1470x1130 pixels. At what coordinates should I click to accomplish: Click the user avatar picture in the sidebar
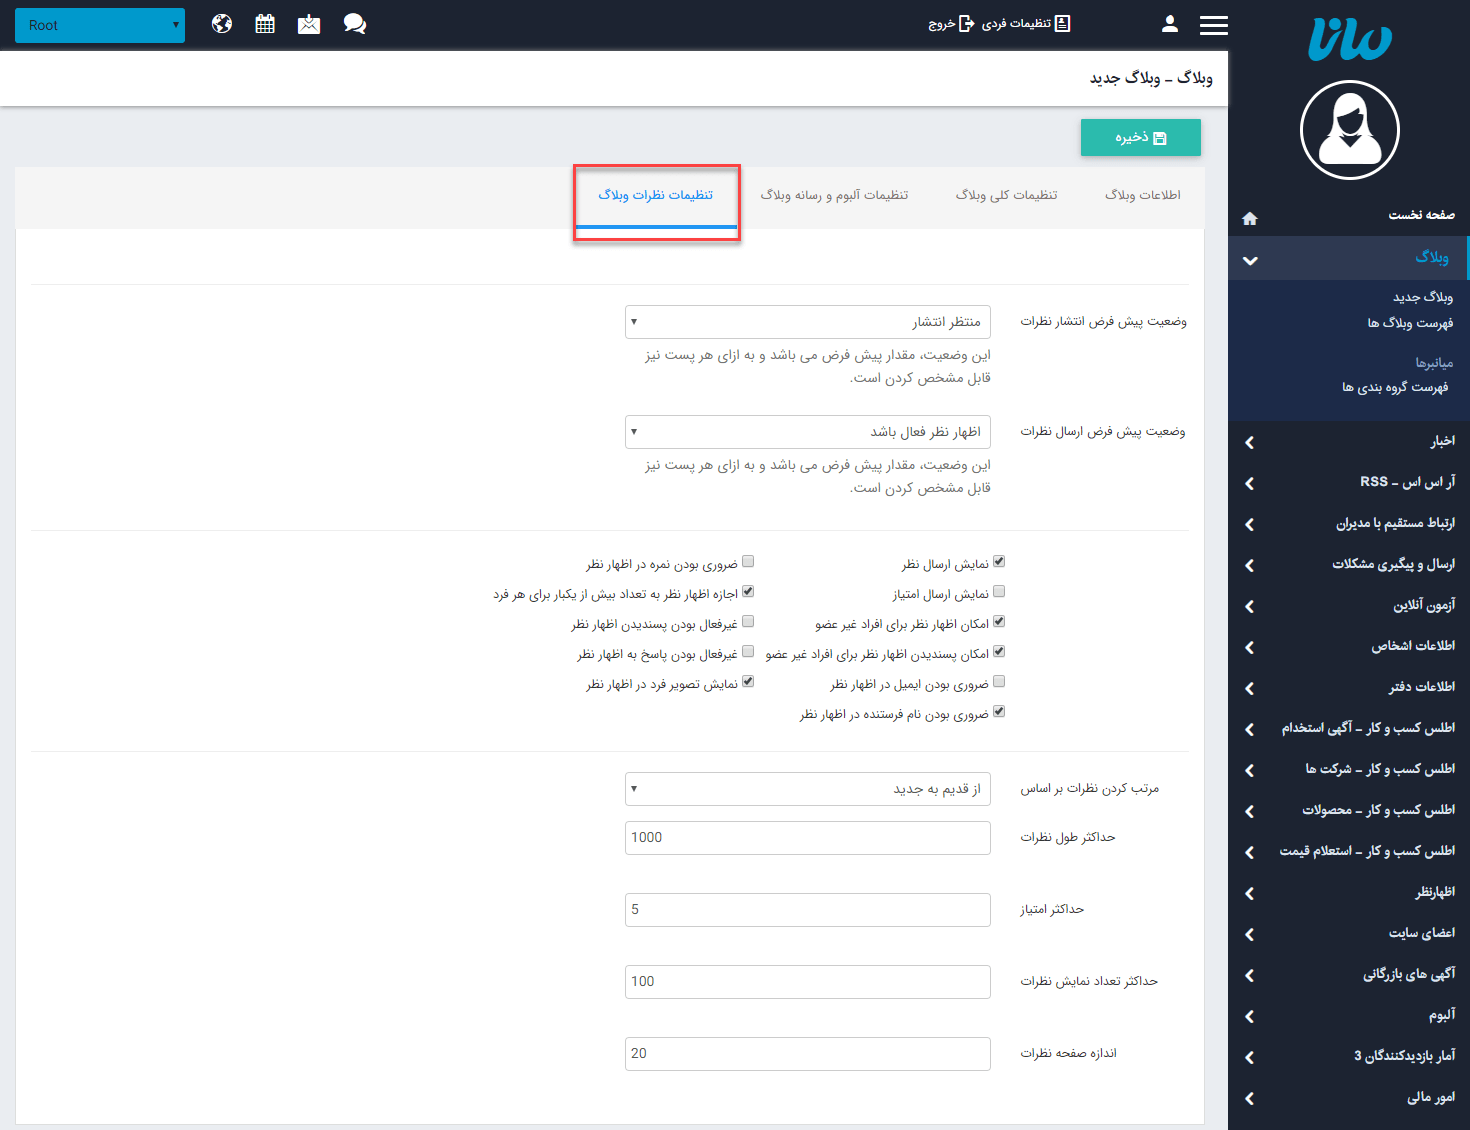[1349, 130]
